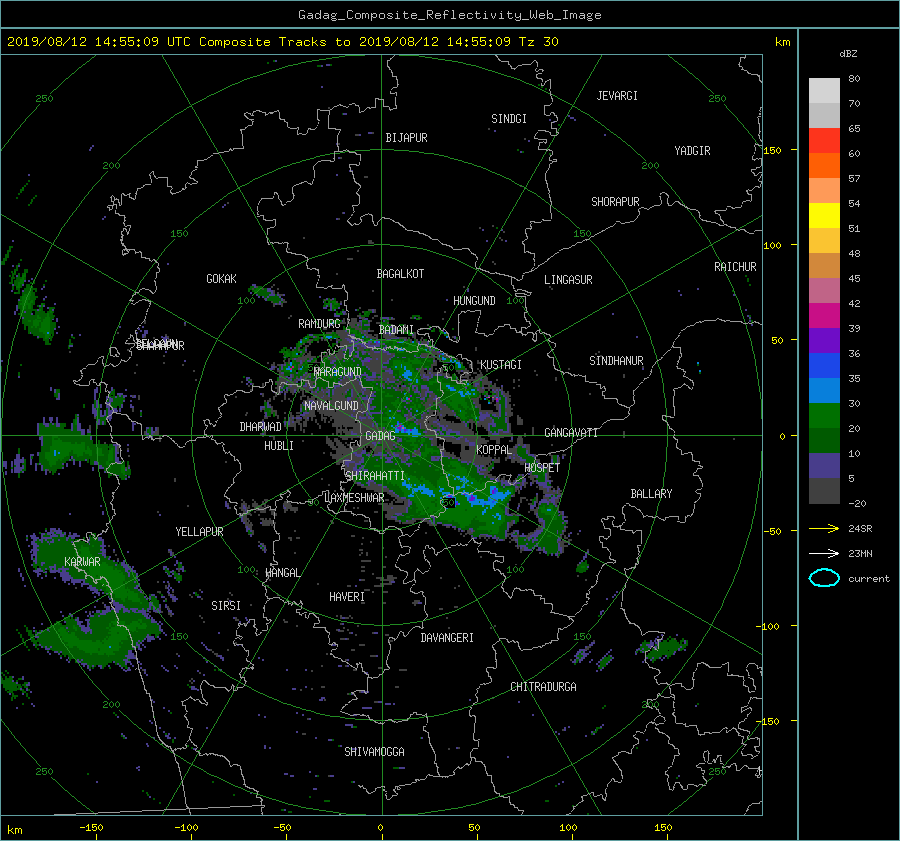Click the BALLARY town label

651,494
